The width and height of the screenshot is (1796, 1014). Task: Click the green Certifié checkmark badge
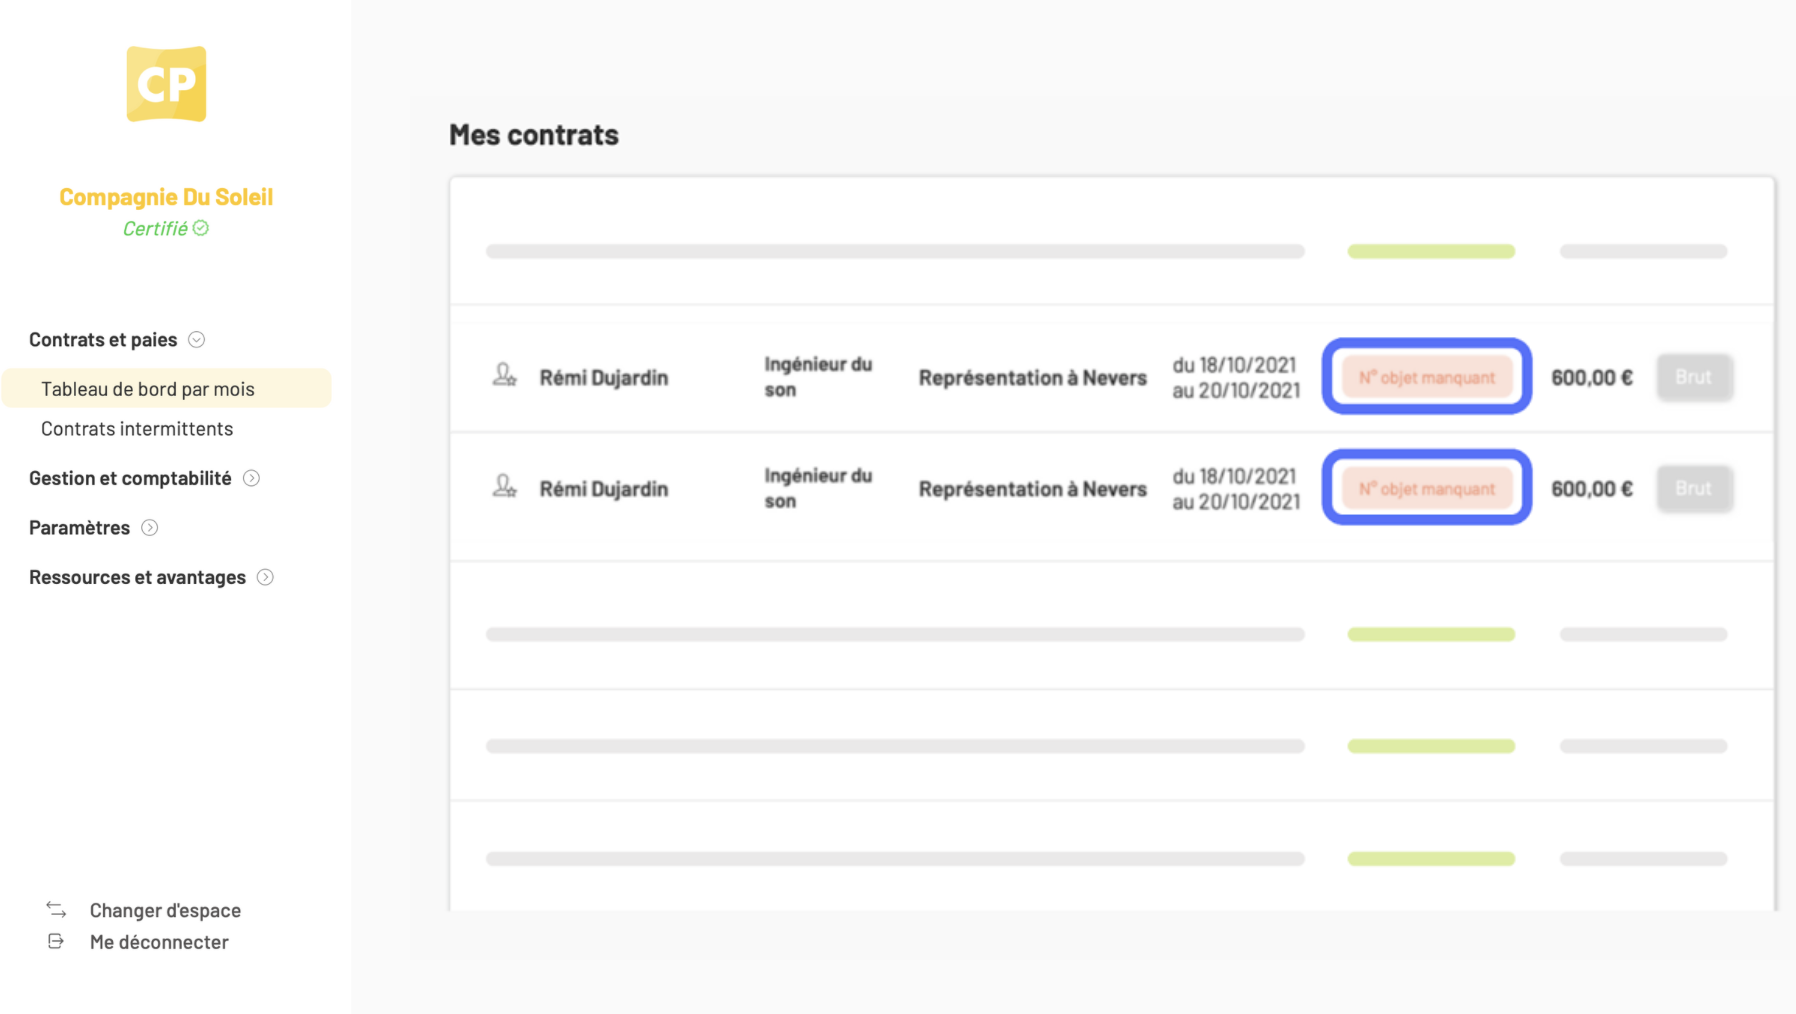pyautogui.click(x=201, y=228)
